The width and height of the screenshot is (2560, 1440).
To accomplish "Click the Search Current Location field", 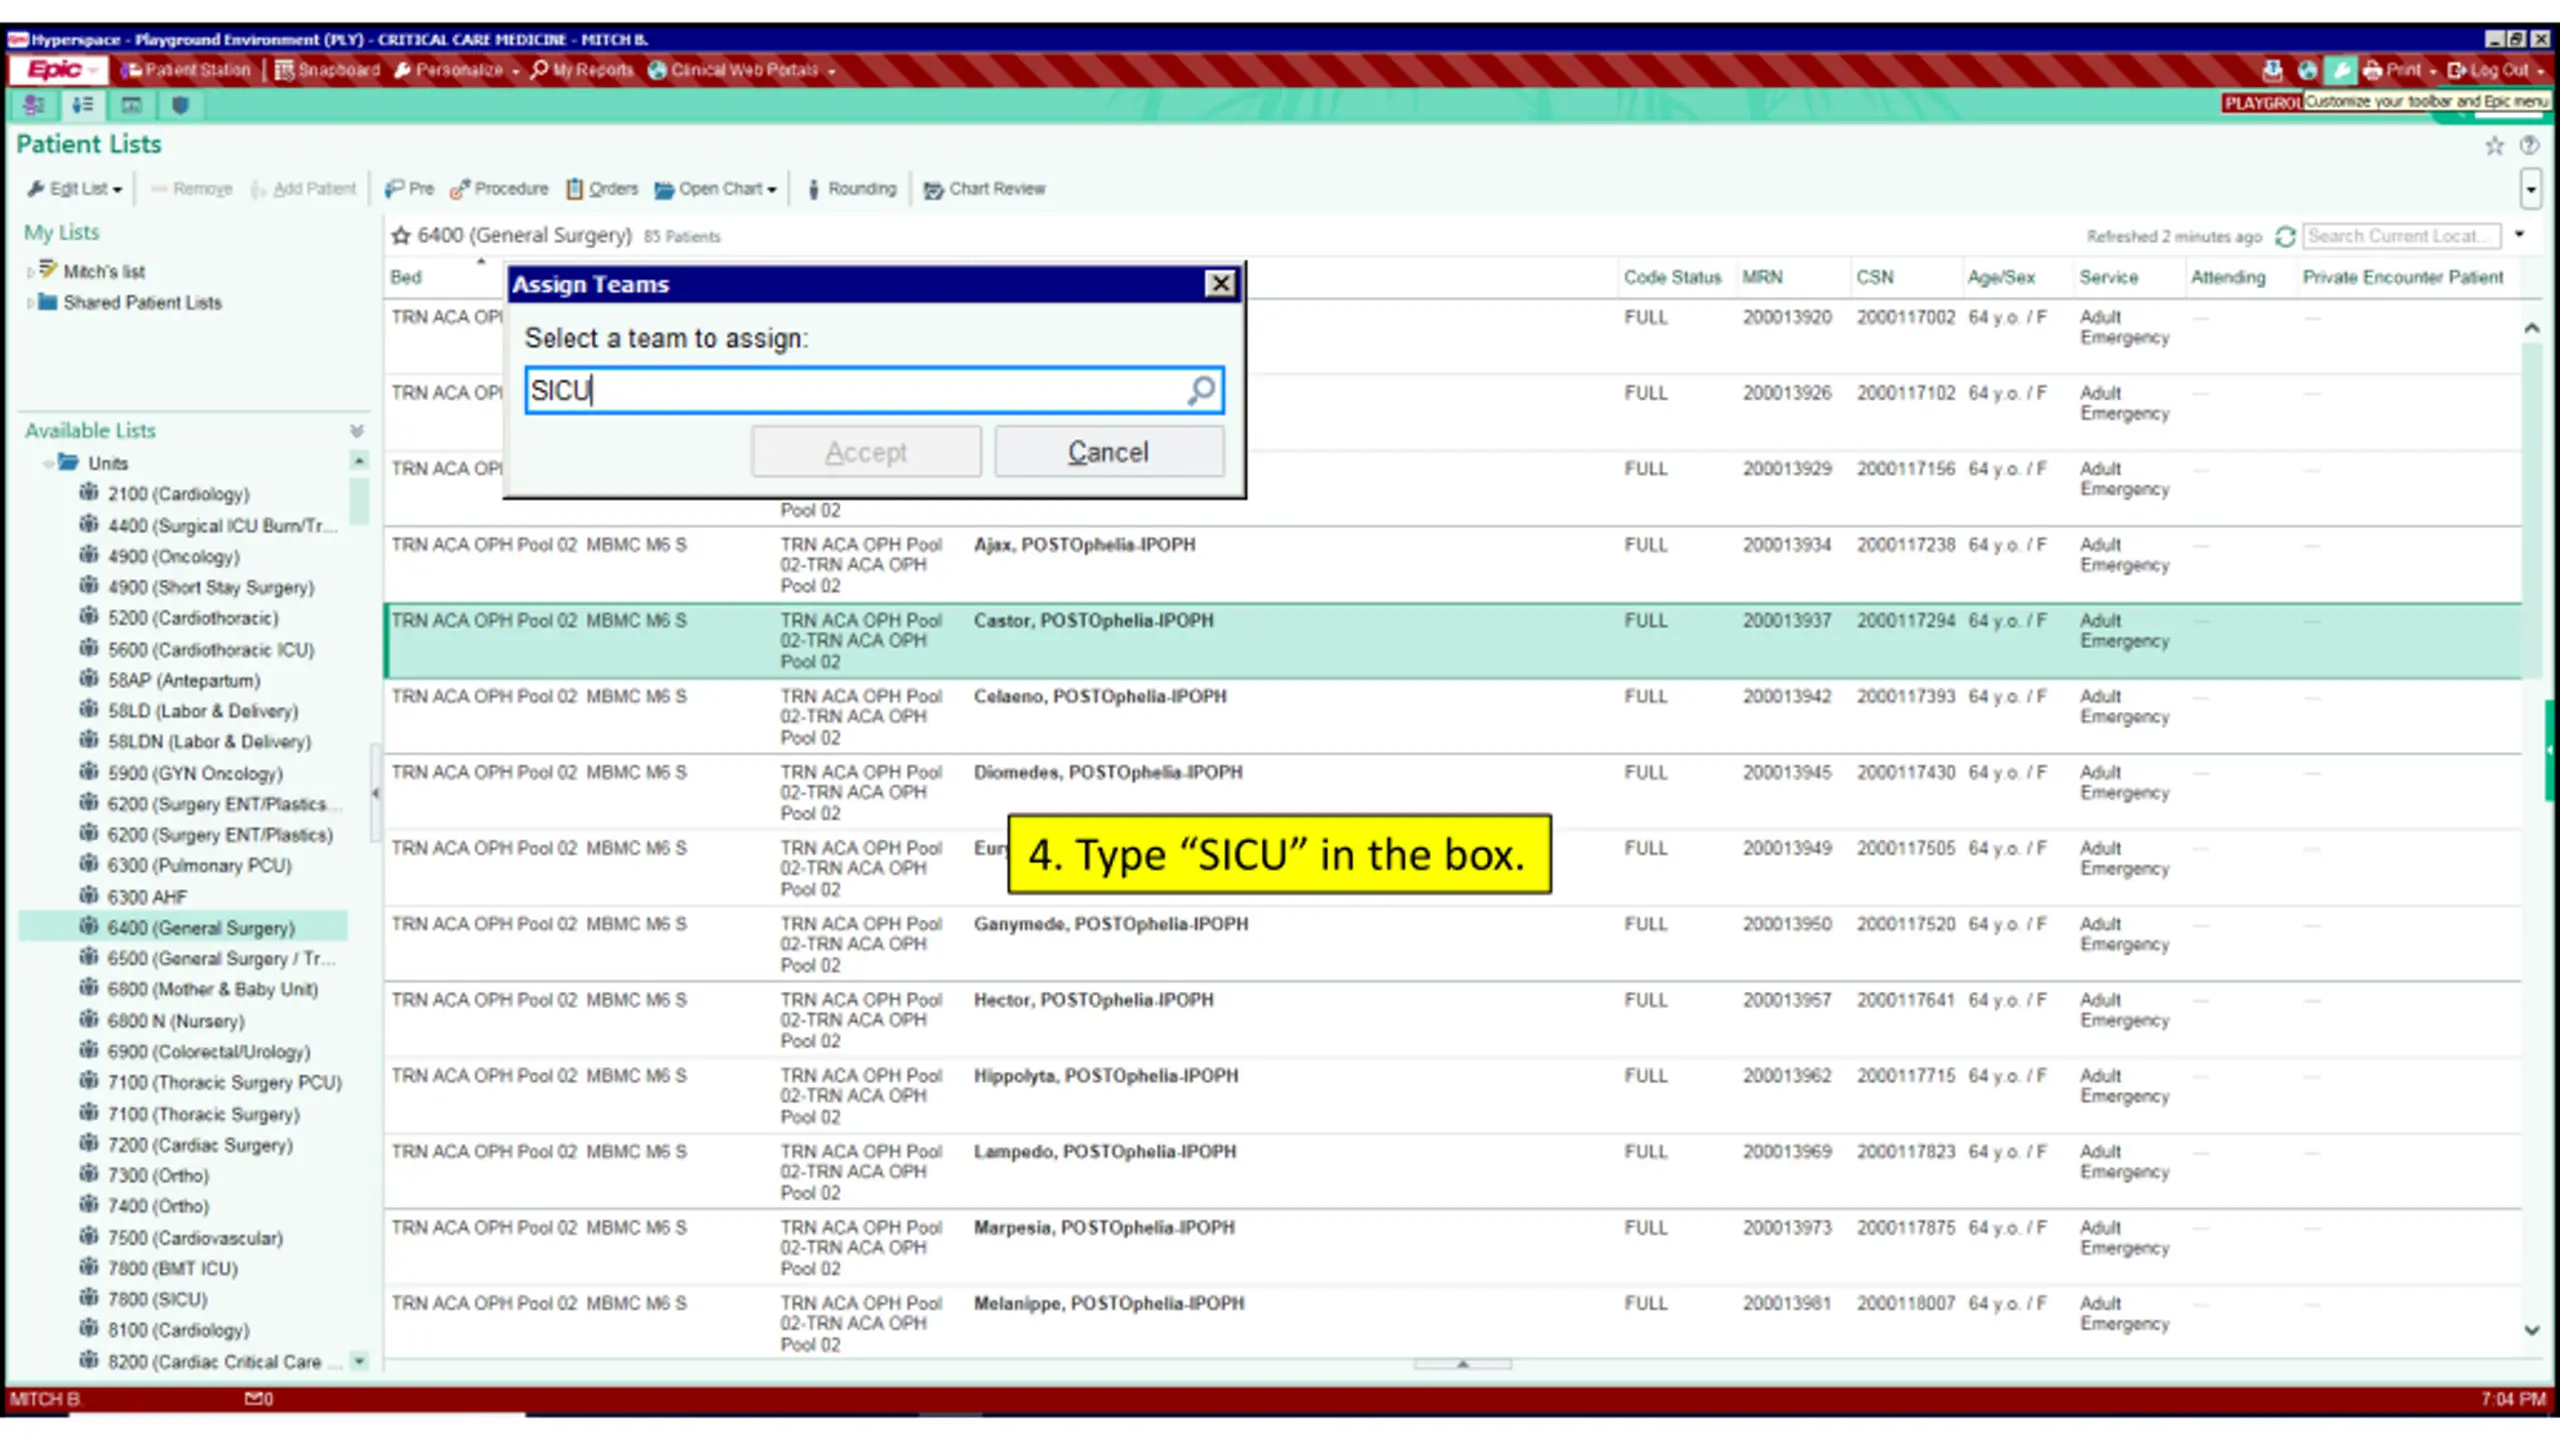I will [2400, 236].
